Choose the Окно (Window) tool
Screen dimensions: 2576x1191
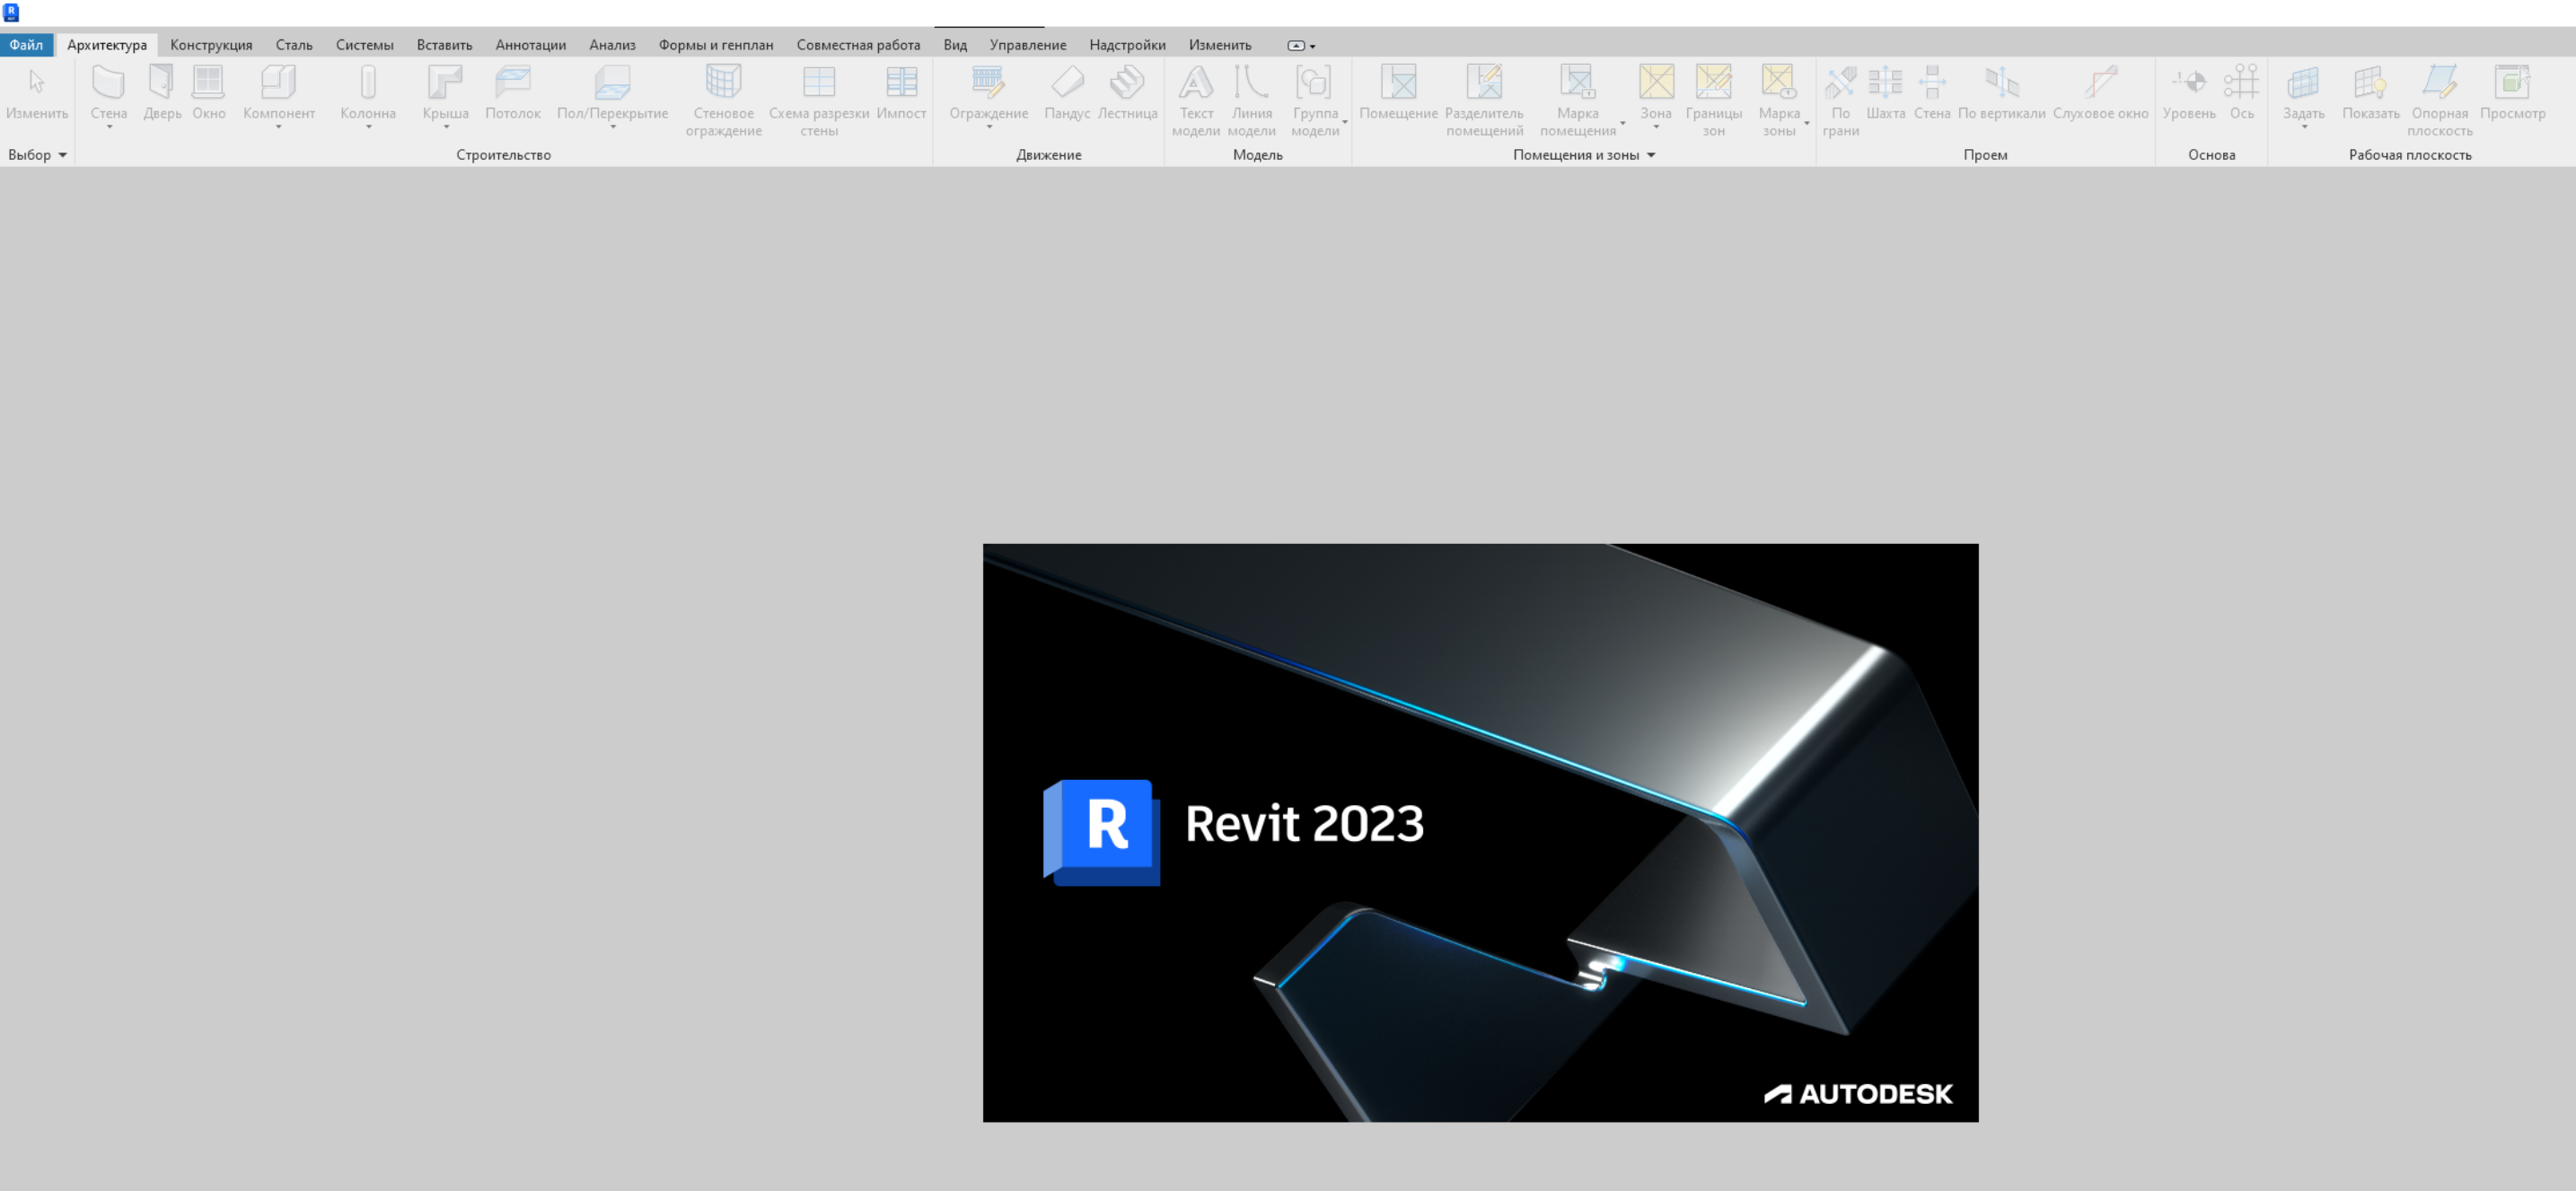click(208, 83)
